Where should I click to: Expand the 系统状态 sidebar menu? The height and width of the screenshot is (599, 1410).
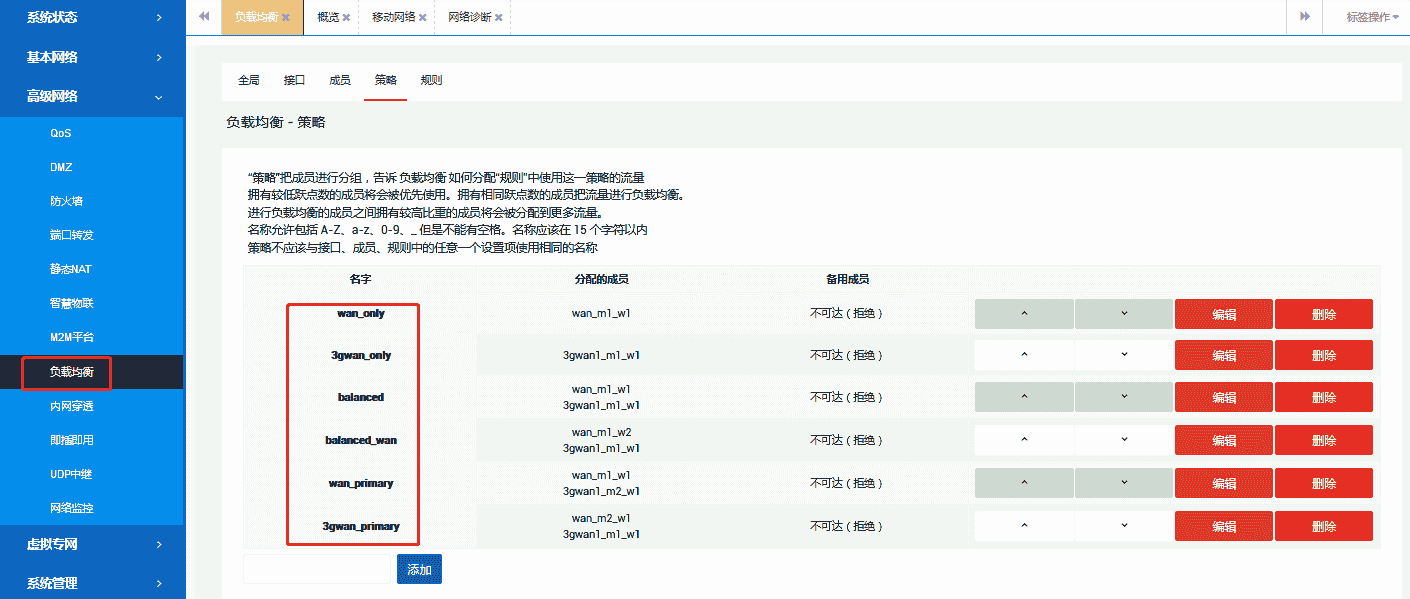click(92, 17)
